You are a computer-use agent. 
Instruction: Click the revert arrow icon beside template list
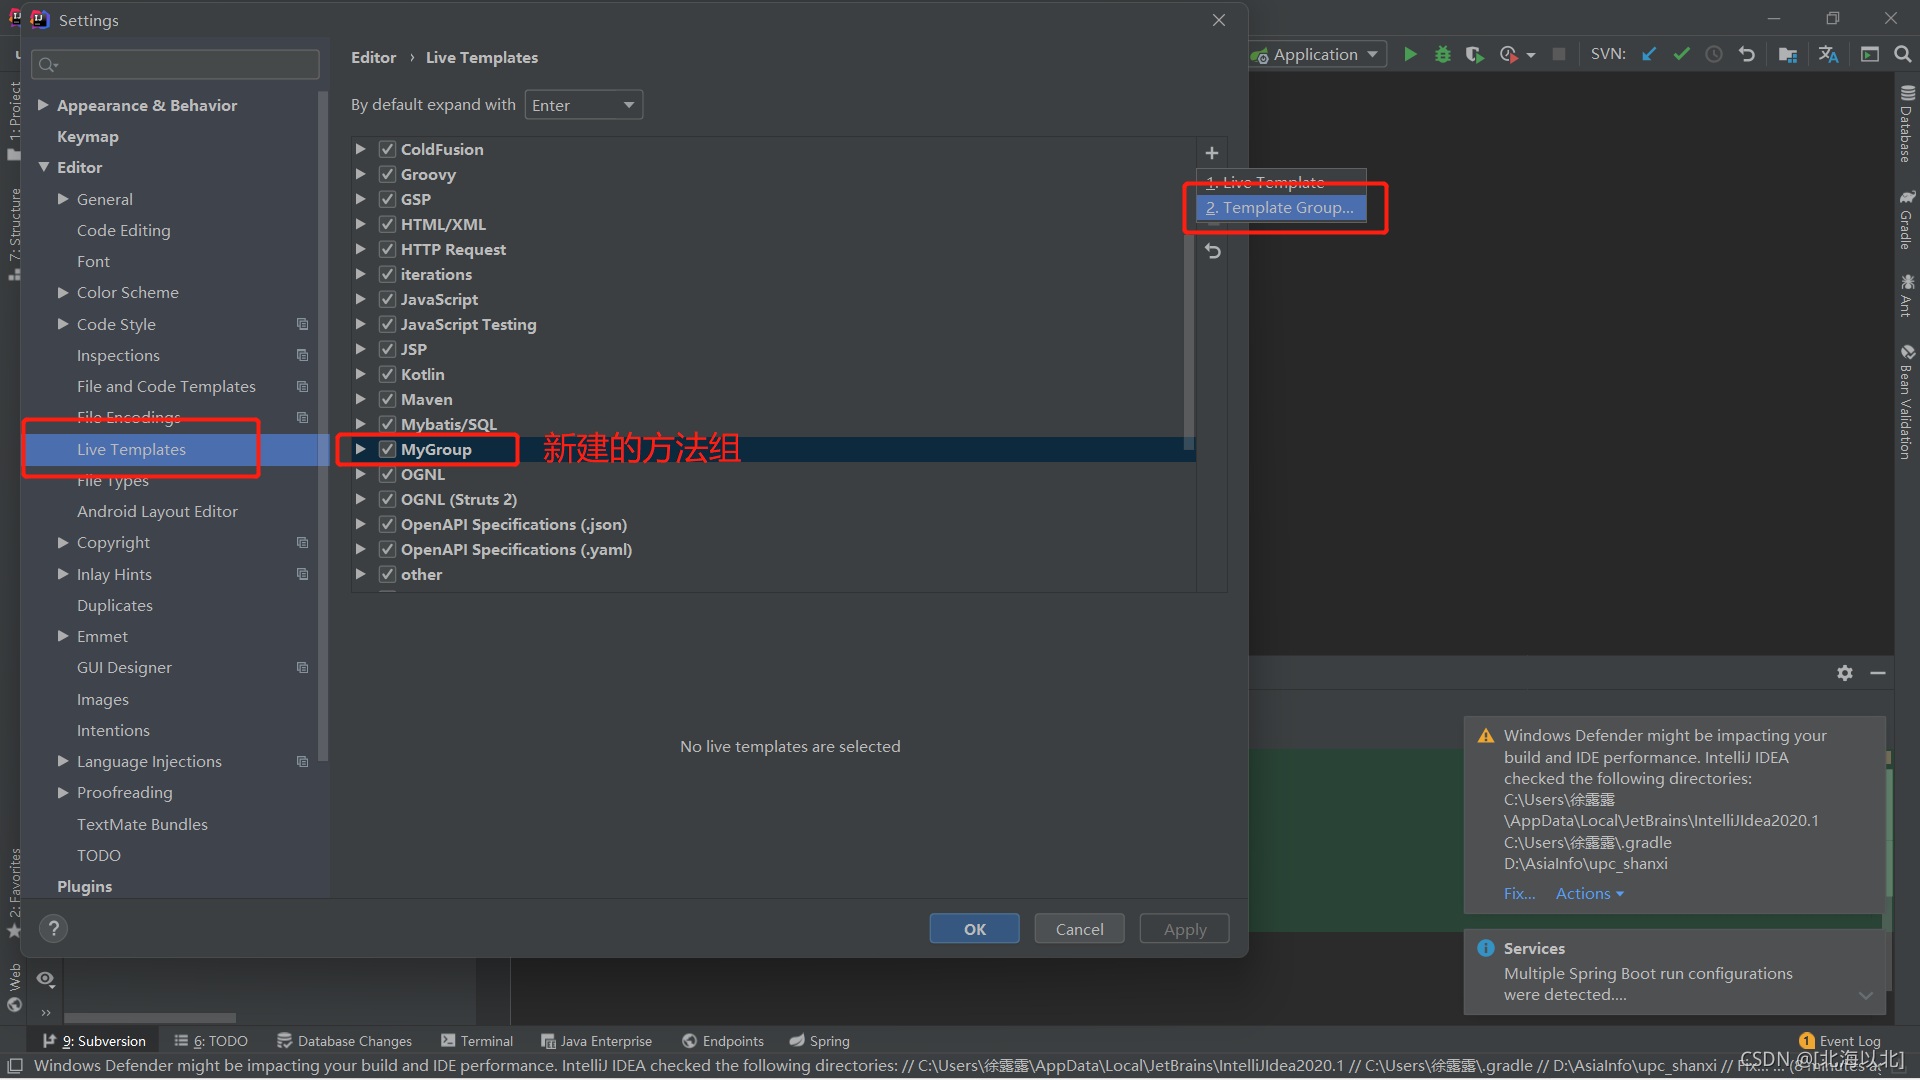1213,251
